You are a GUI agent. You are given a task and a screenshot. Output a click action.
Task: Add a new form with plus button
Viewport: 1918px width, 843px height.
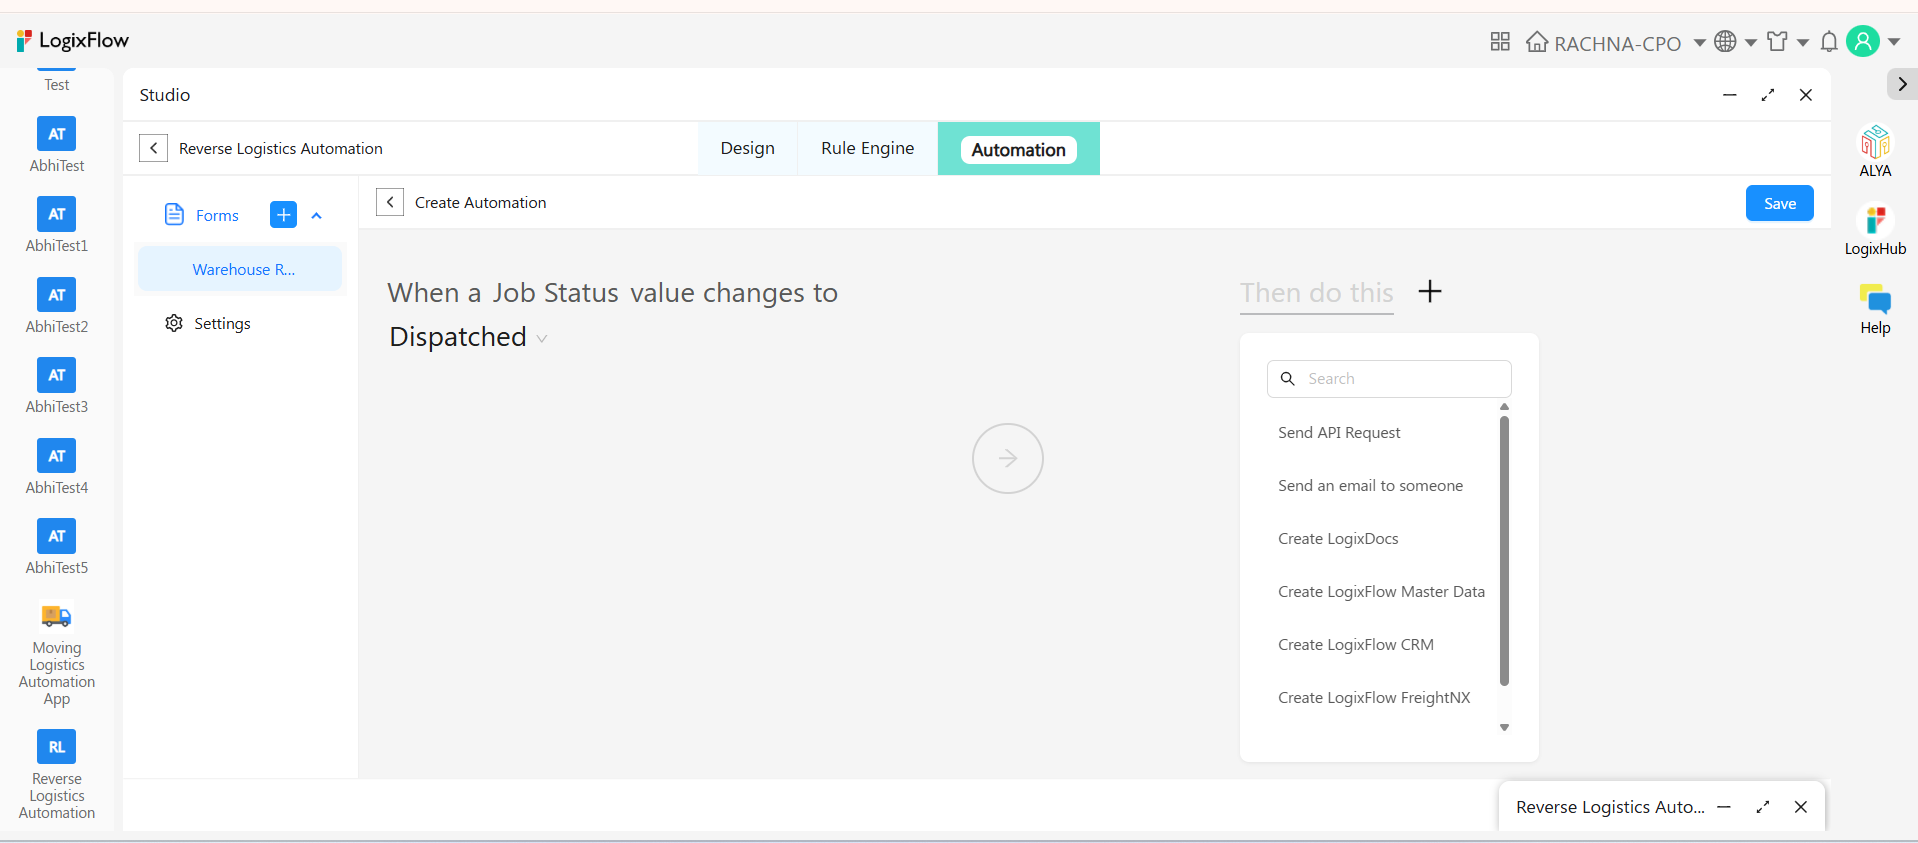coord(284,215)
